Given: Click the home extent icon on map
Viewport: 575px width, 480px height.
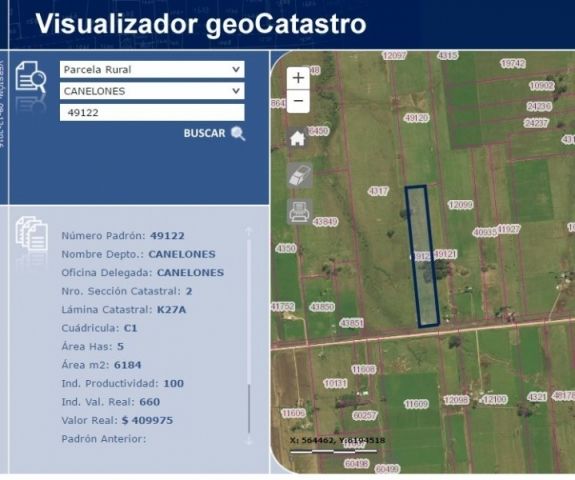Looking at the screenshot, I should 297,138.
